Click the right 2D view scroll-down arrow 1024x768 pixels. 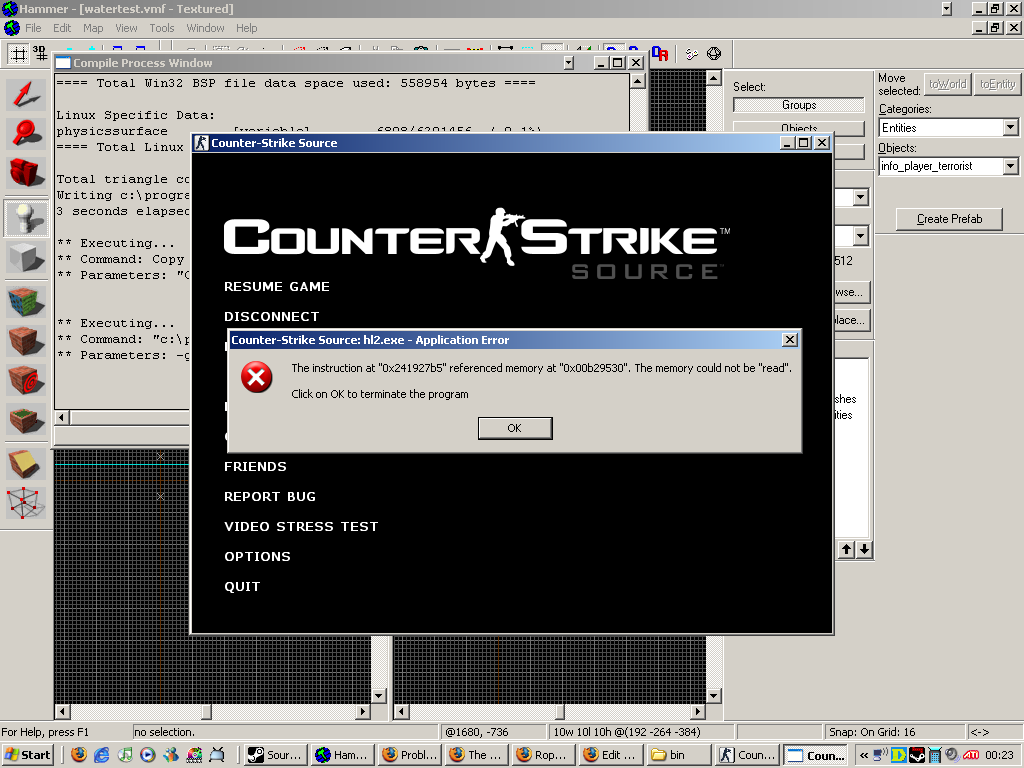(714, 696)
